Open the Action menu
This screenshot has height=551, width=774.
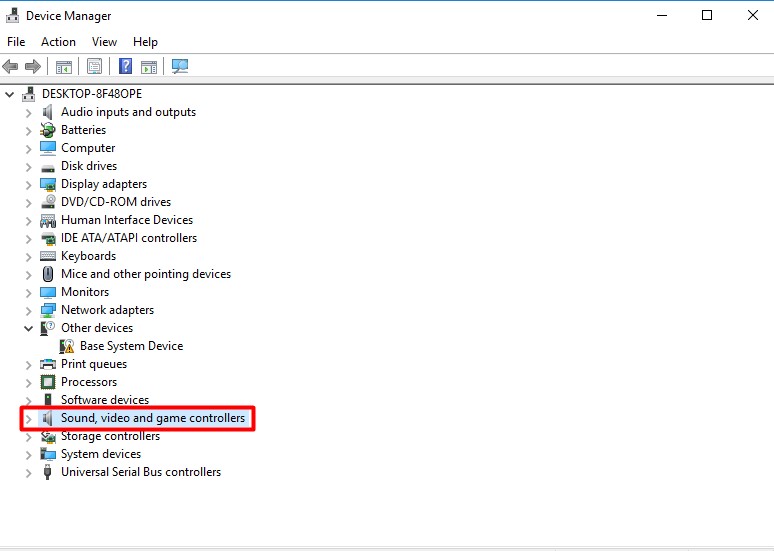pos(58,42)
